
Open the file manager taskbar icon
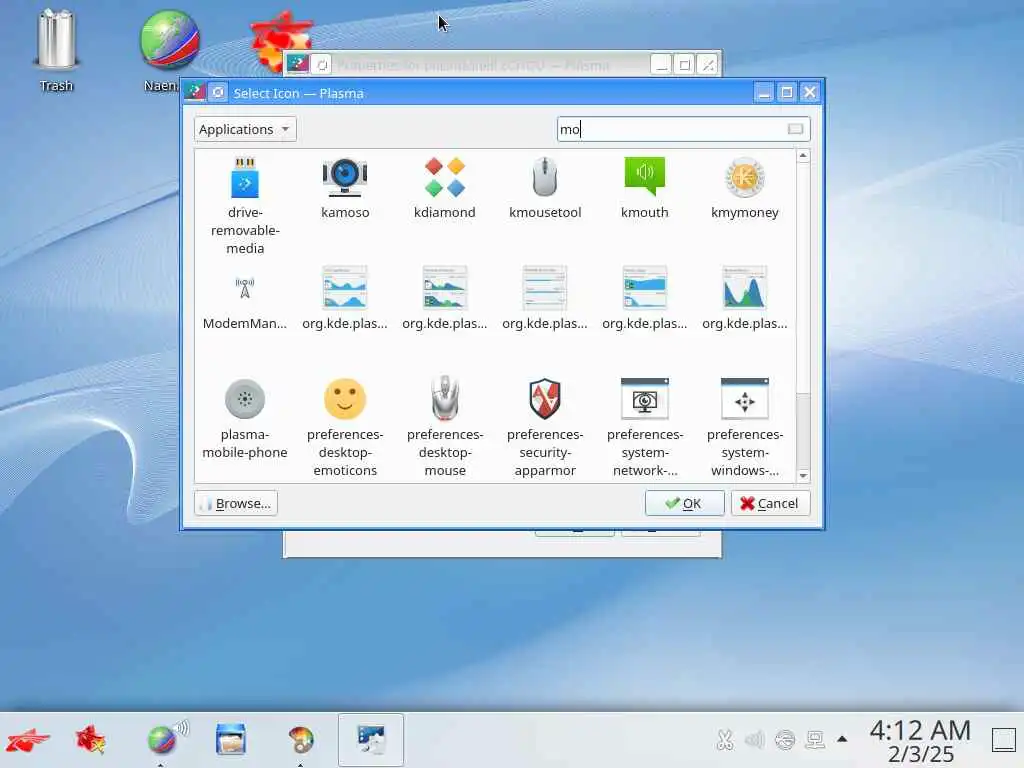231,740
